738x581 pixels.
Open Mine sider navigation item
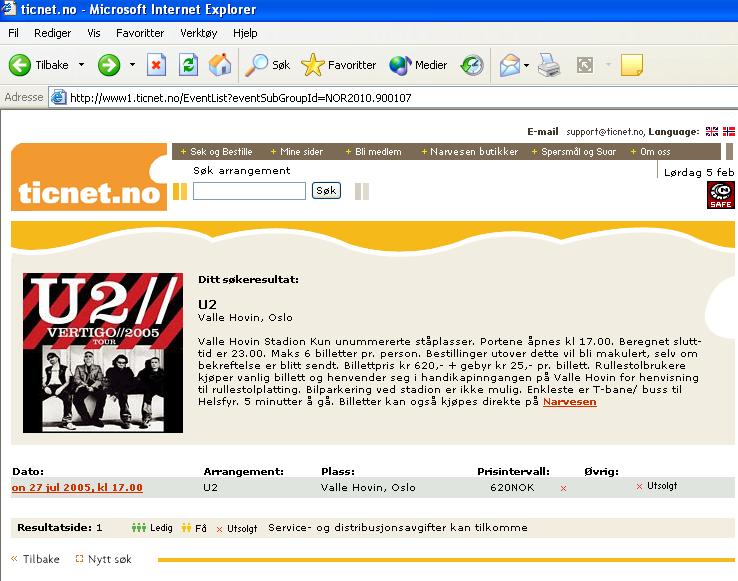point(297,152)
